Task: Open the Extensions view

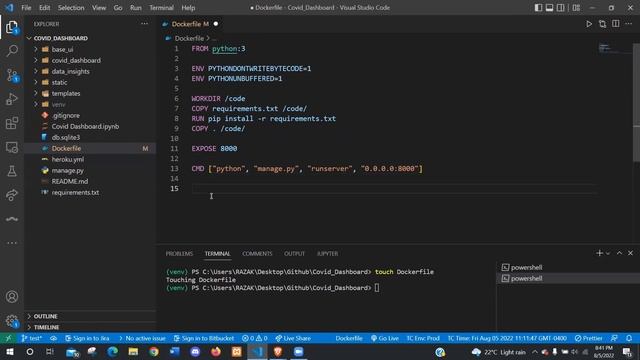Action: tap(12, 123)
